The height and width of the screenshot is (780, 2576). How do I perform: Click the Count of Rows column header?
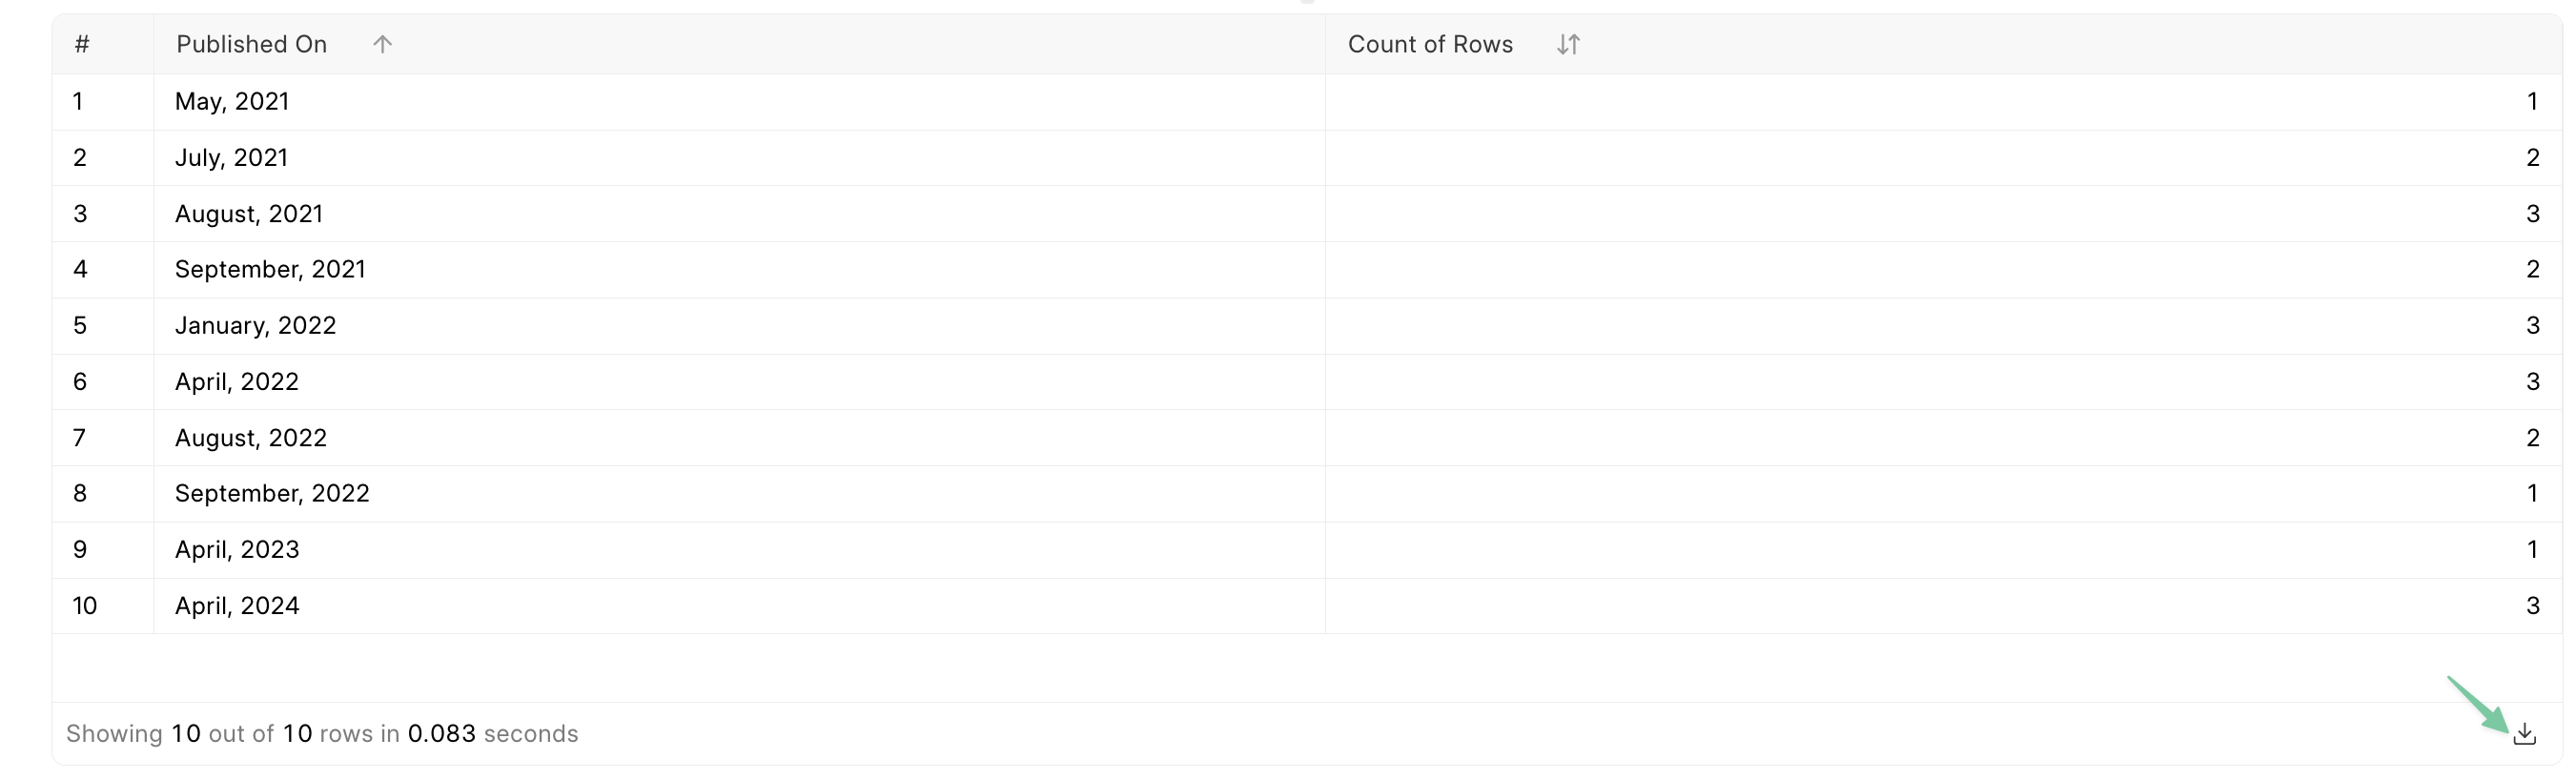pyautogui.click(x=1430, y=44)
